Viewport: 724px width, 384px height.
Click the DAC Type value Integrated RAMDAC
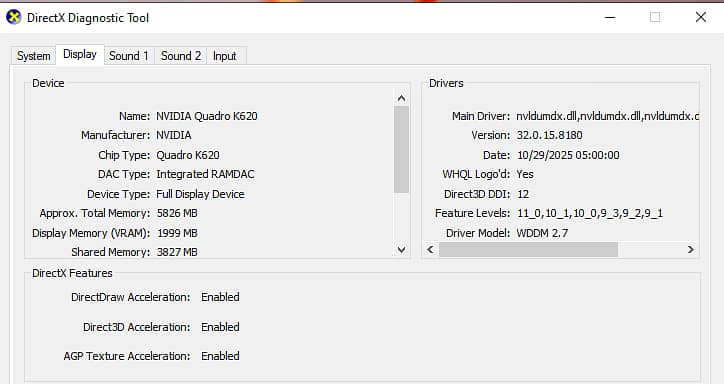(x=205, y=174)
